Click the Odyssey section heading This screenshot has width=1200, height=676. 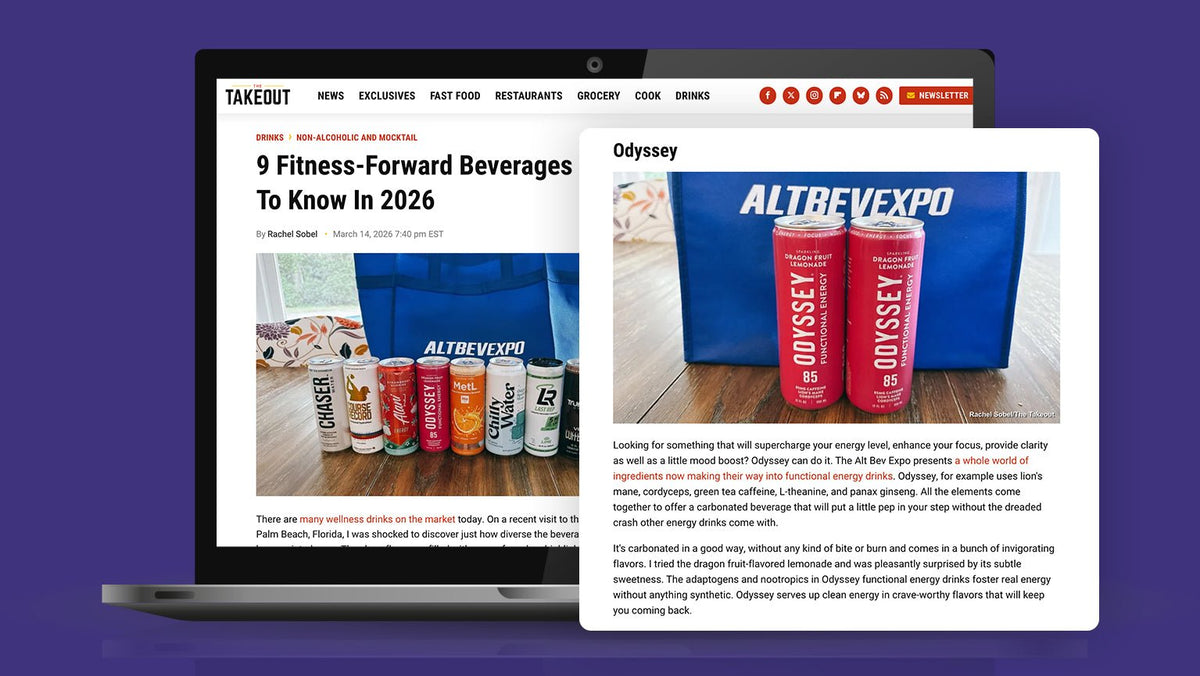point(645,151)
